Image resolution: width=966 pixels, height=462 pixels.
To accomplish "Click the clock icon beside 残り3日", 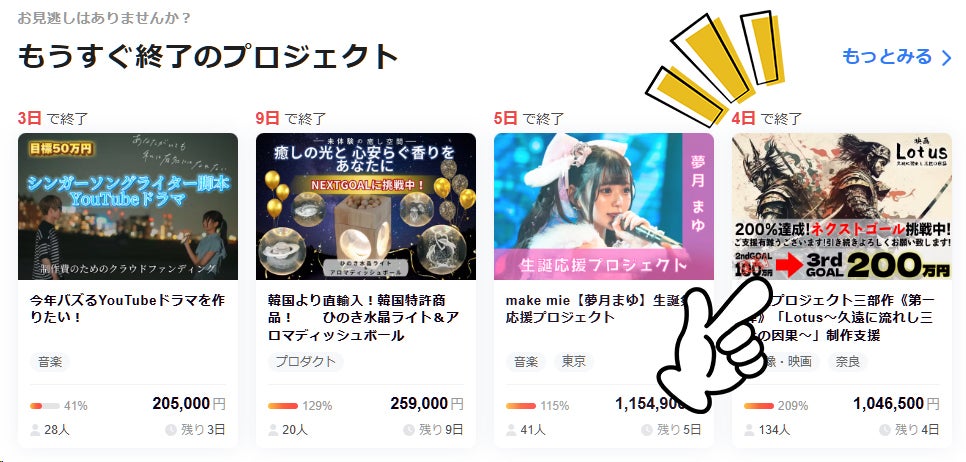I will 171,430.
